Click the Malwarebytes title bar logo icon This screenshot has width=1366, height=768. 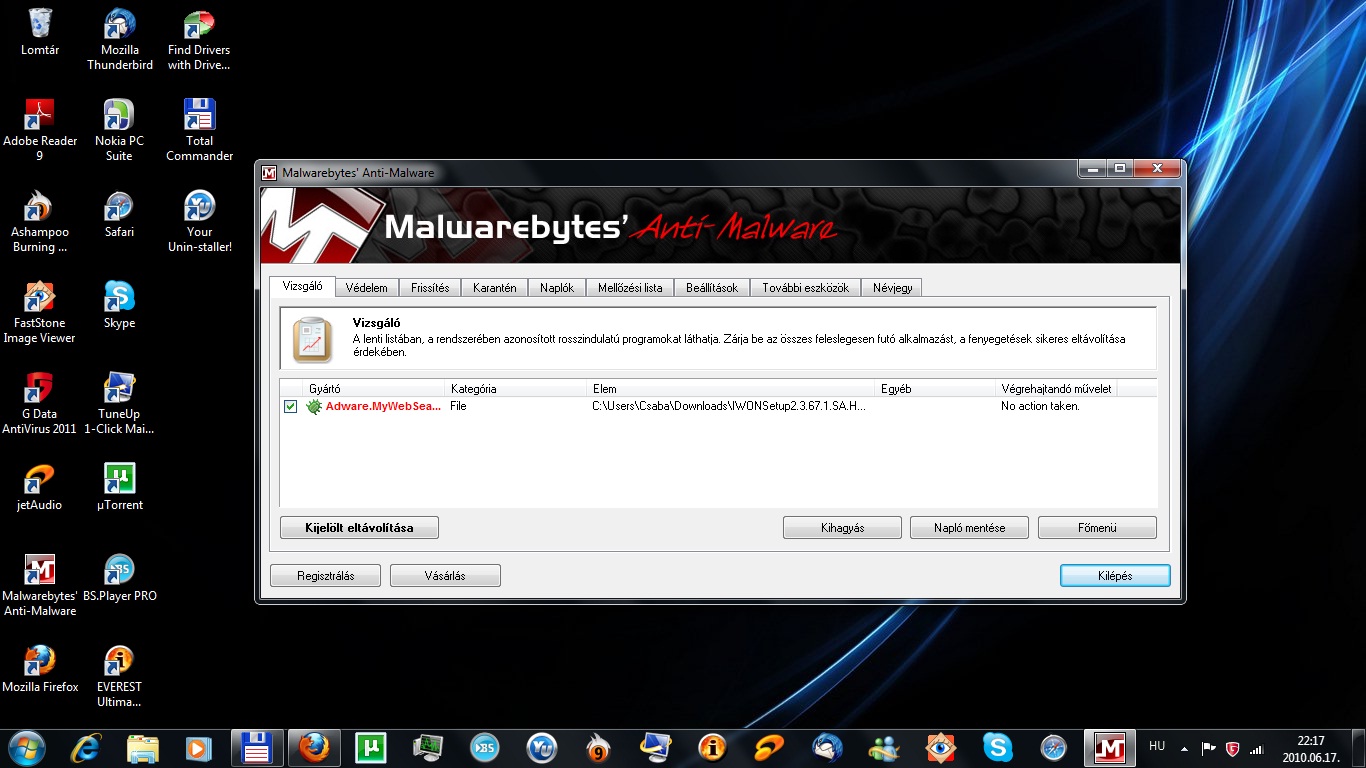coord(268,173)
